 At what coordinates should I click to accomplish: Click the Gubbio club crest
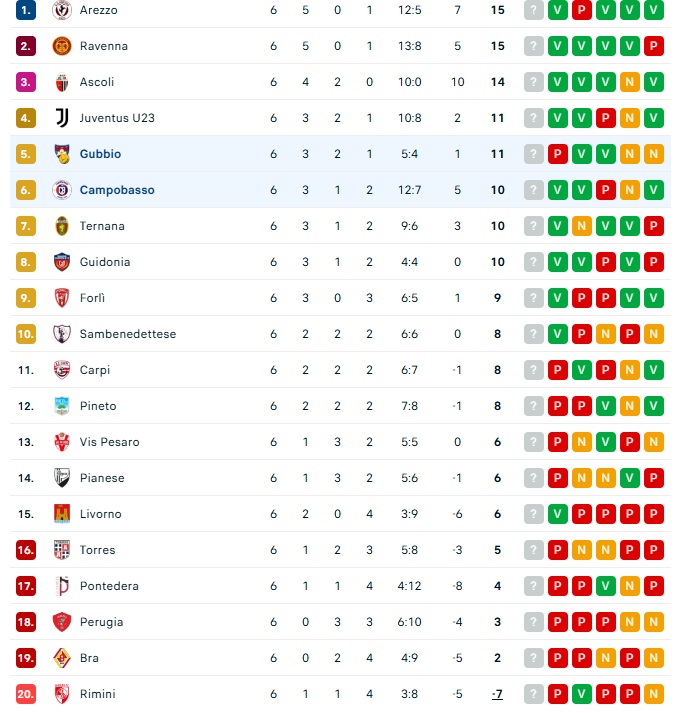click(62, 154)
